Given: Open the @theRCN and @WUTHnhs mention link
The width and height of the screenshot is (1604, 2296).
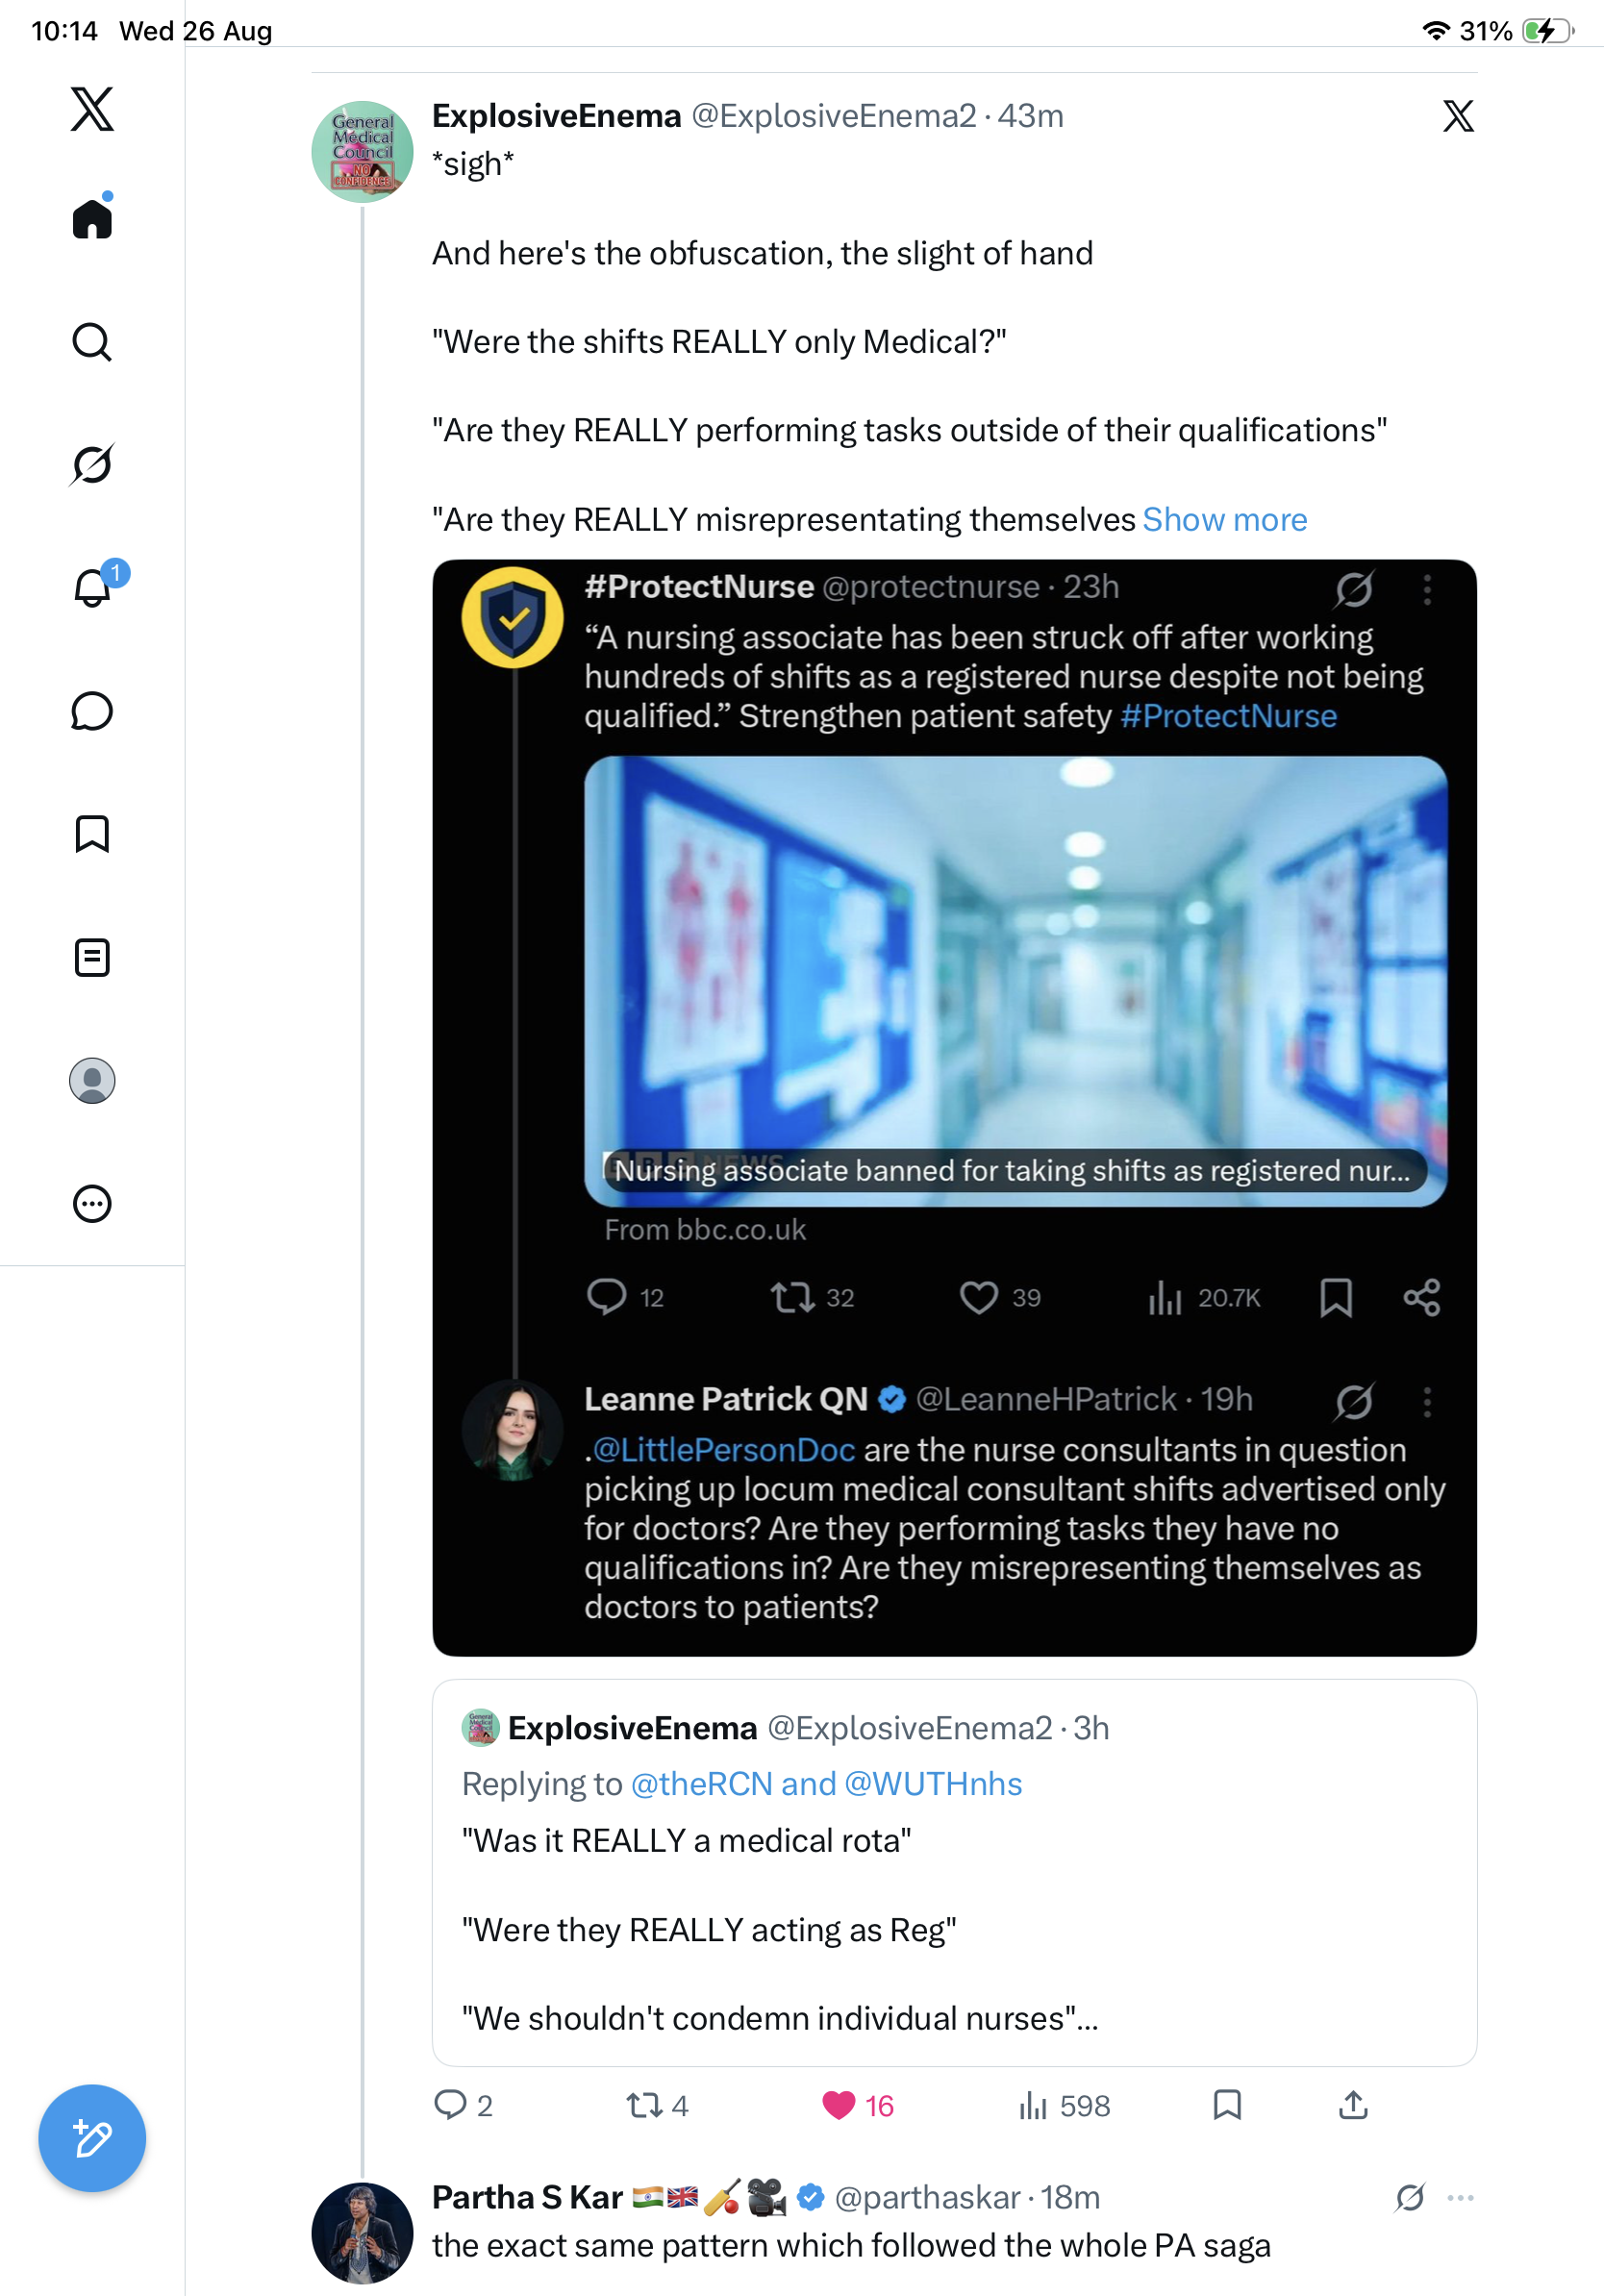Looking at the screenshot, I should coord(826,1784).
